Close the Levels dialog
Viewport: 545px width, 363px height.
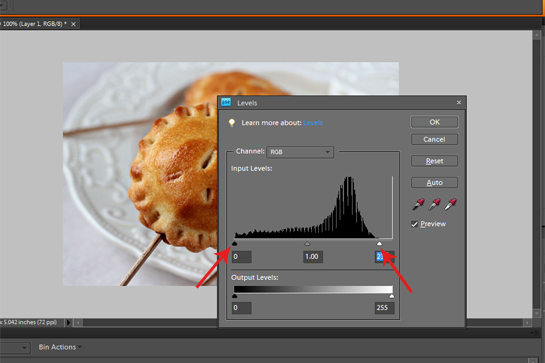[x=459, y=102]
